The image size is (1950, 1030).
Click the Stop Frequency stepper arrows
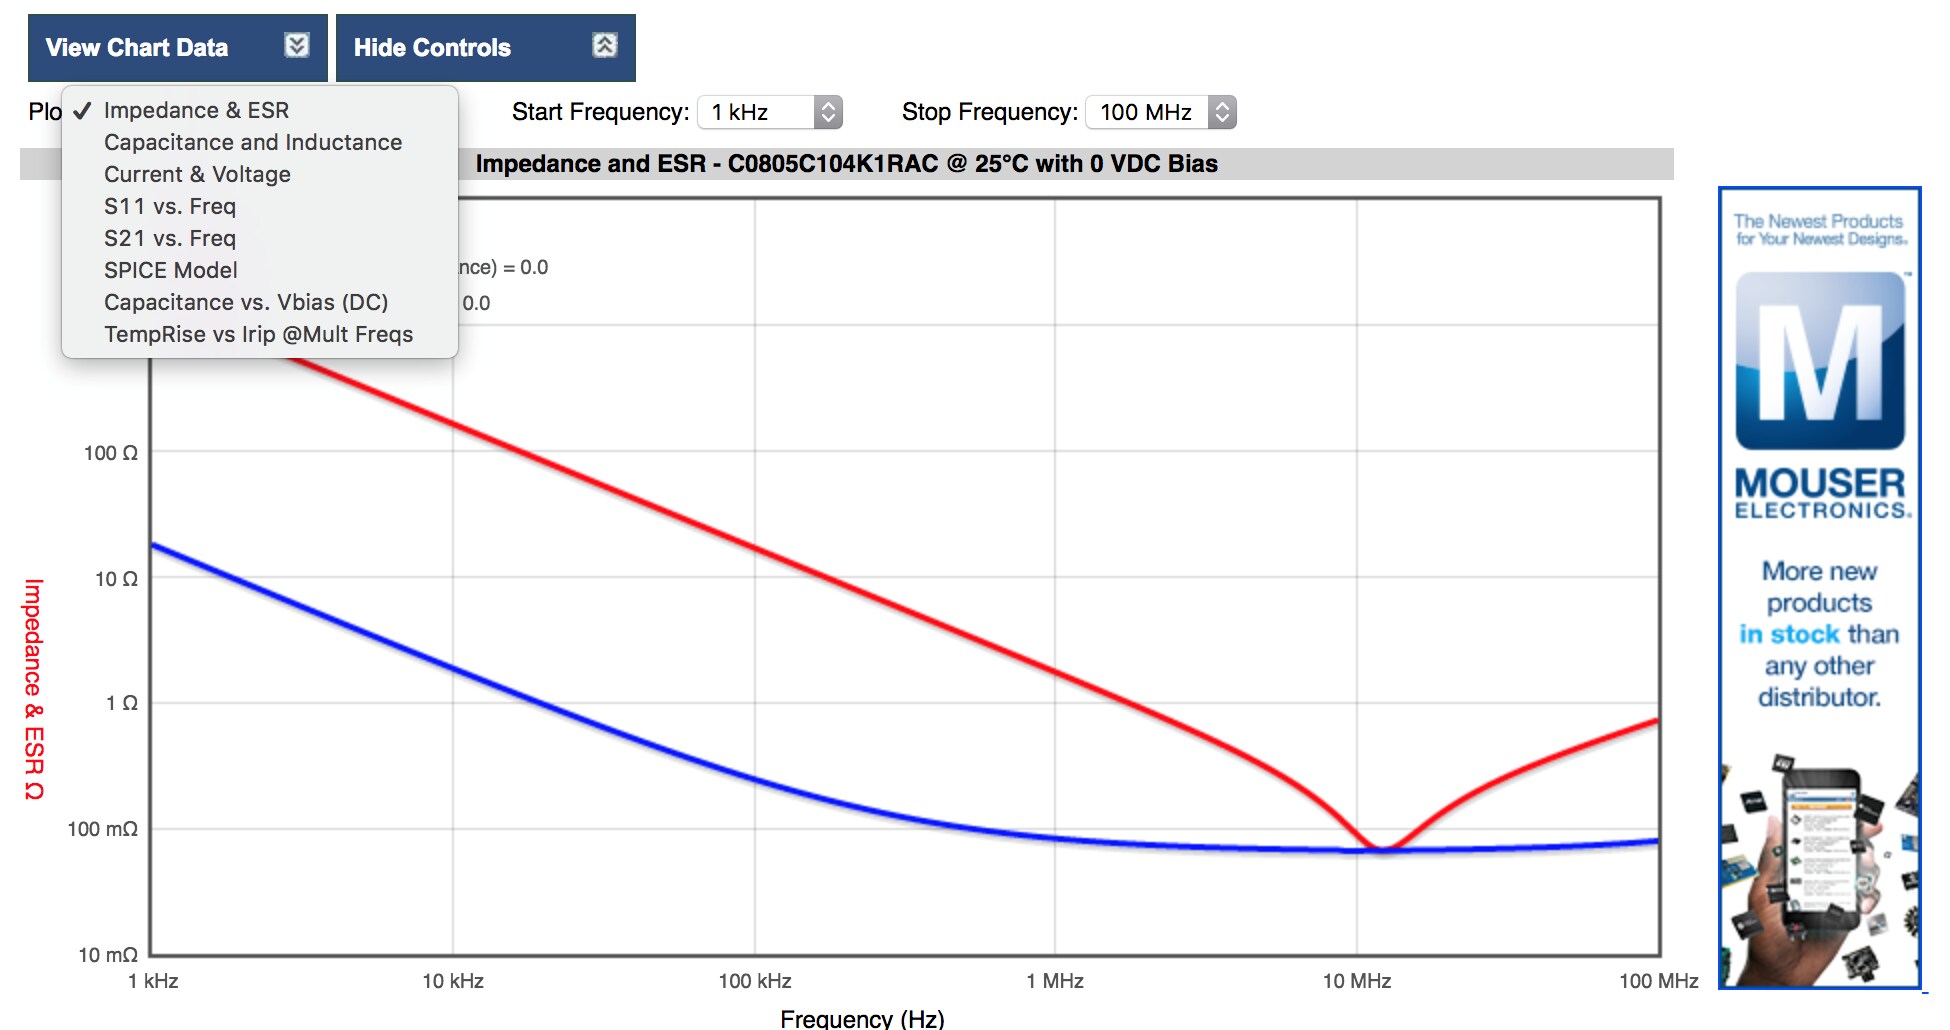point(1222,112)
